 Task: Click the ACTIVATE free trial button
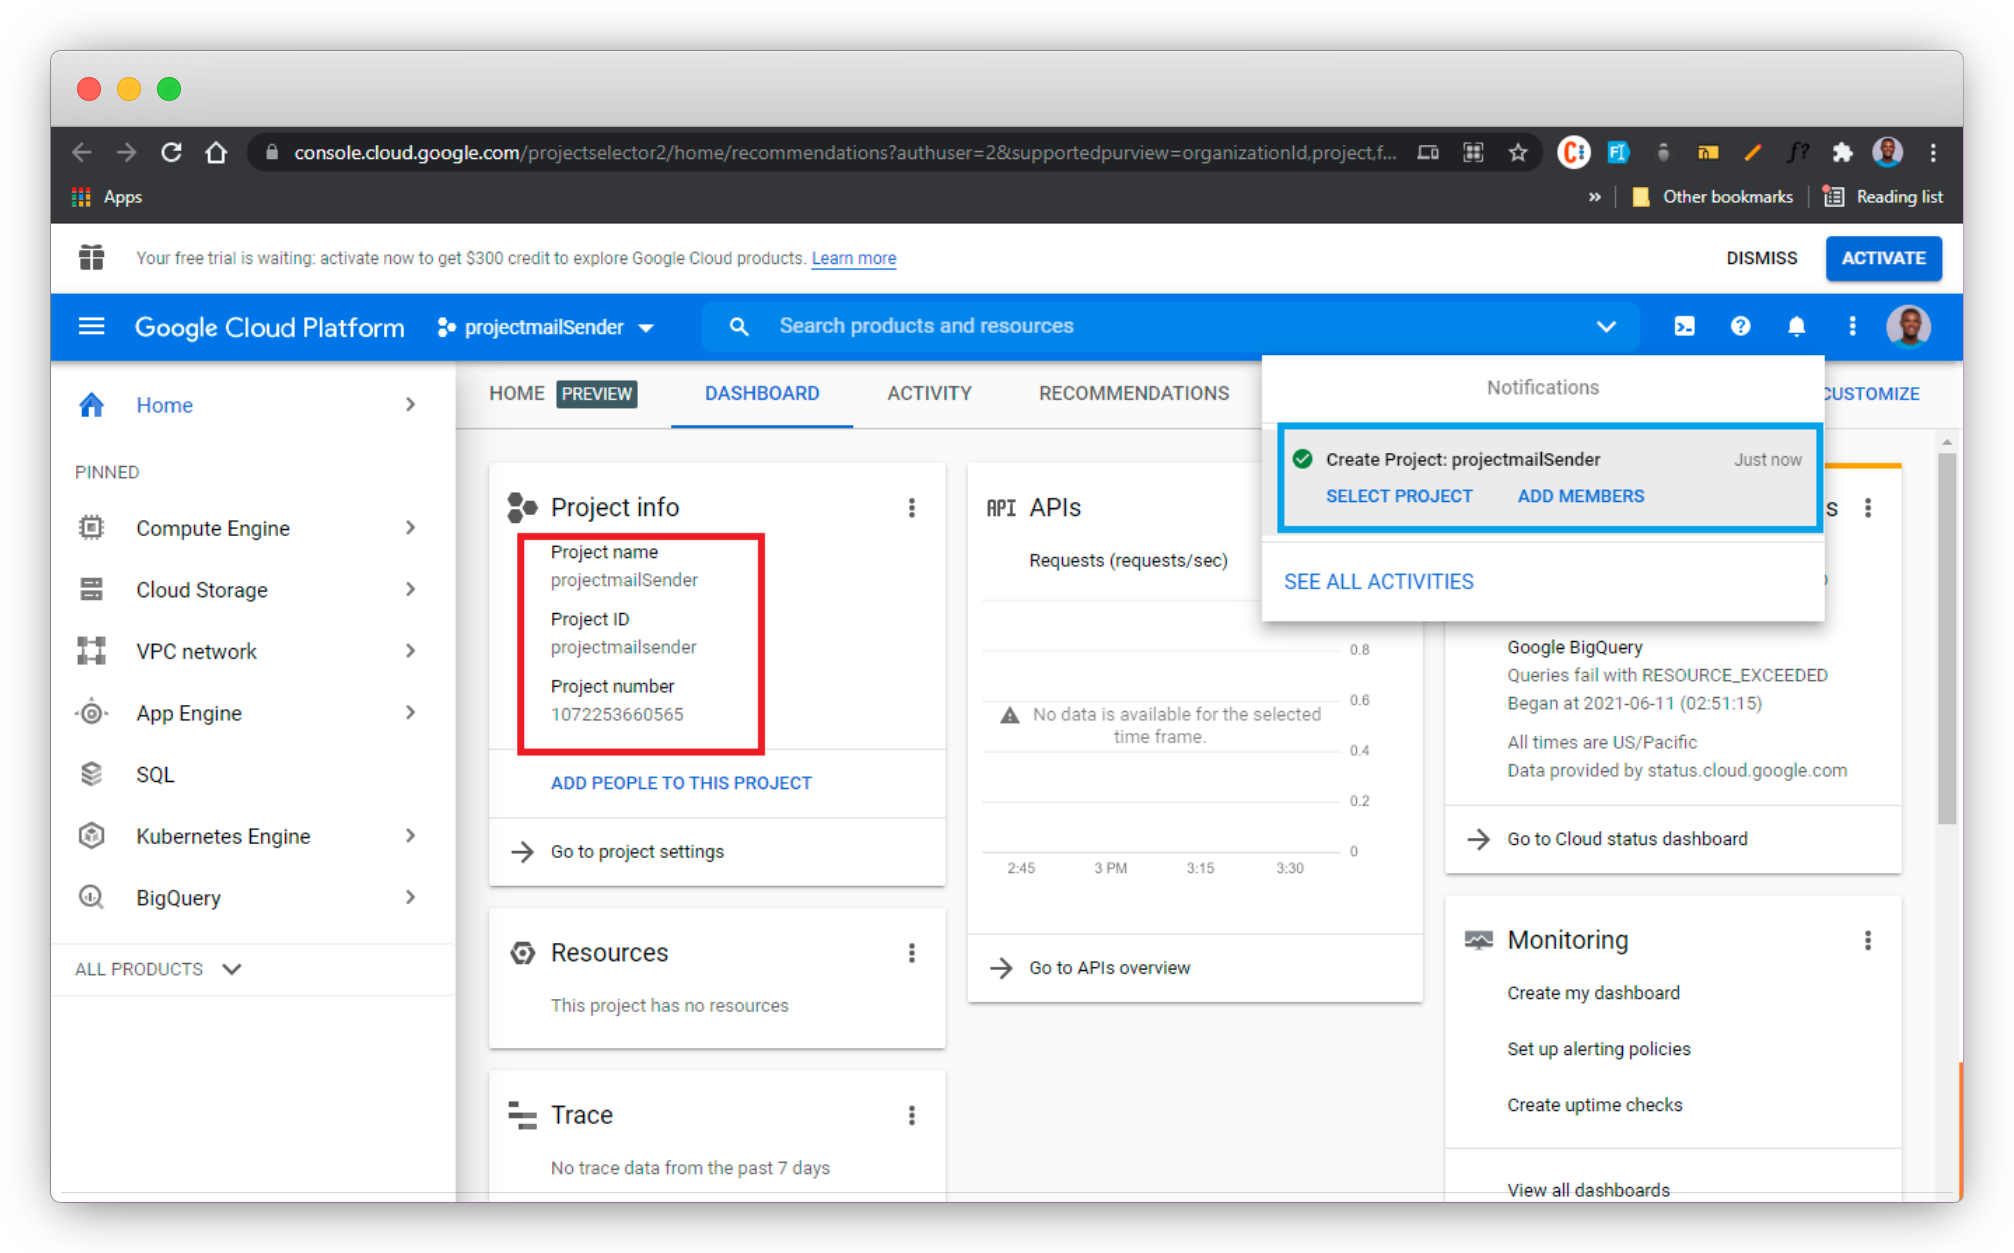(x=1883, y=258)
